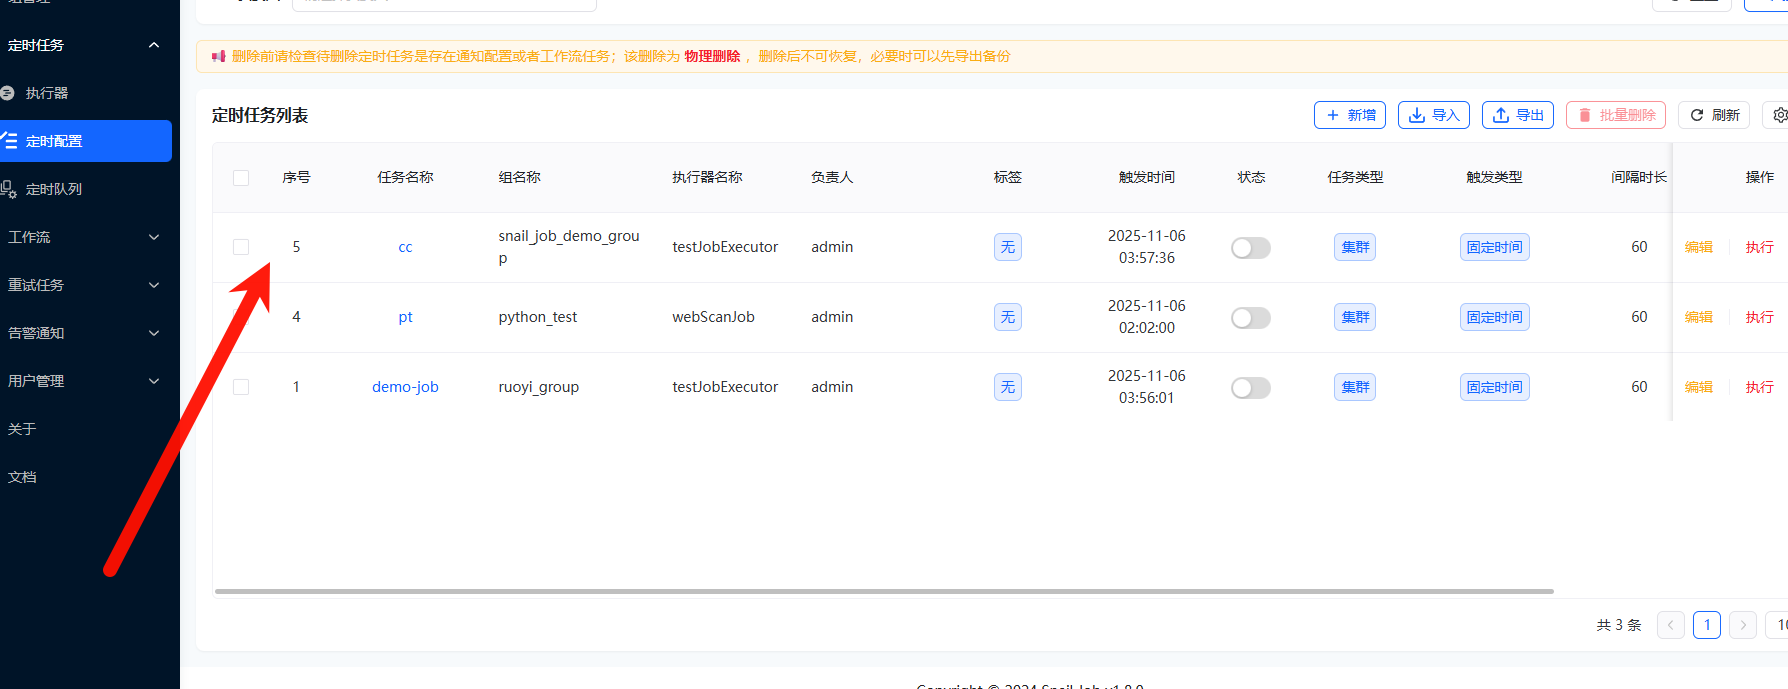Click the 导出 export button
Image resolution: width=1788 pixels, height=689 pixels.
pyautogui.click(x=1517, y=115)
